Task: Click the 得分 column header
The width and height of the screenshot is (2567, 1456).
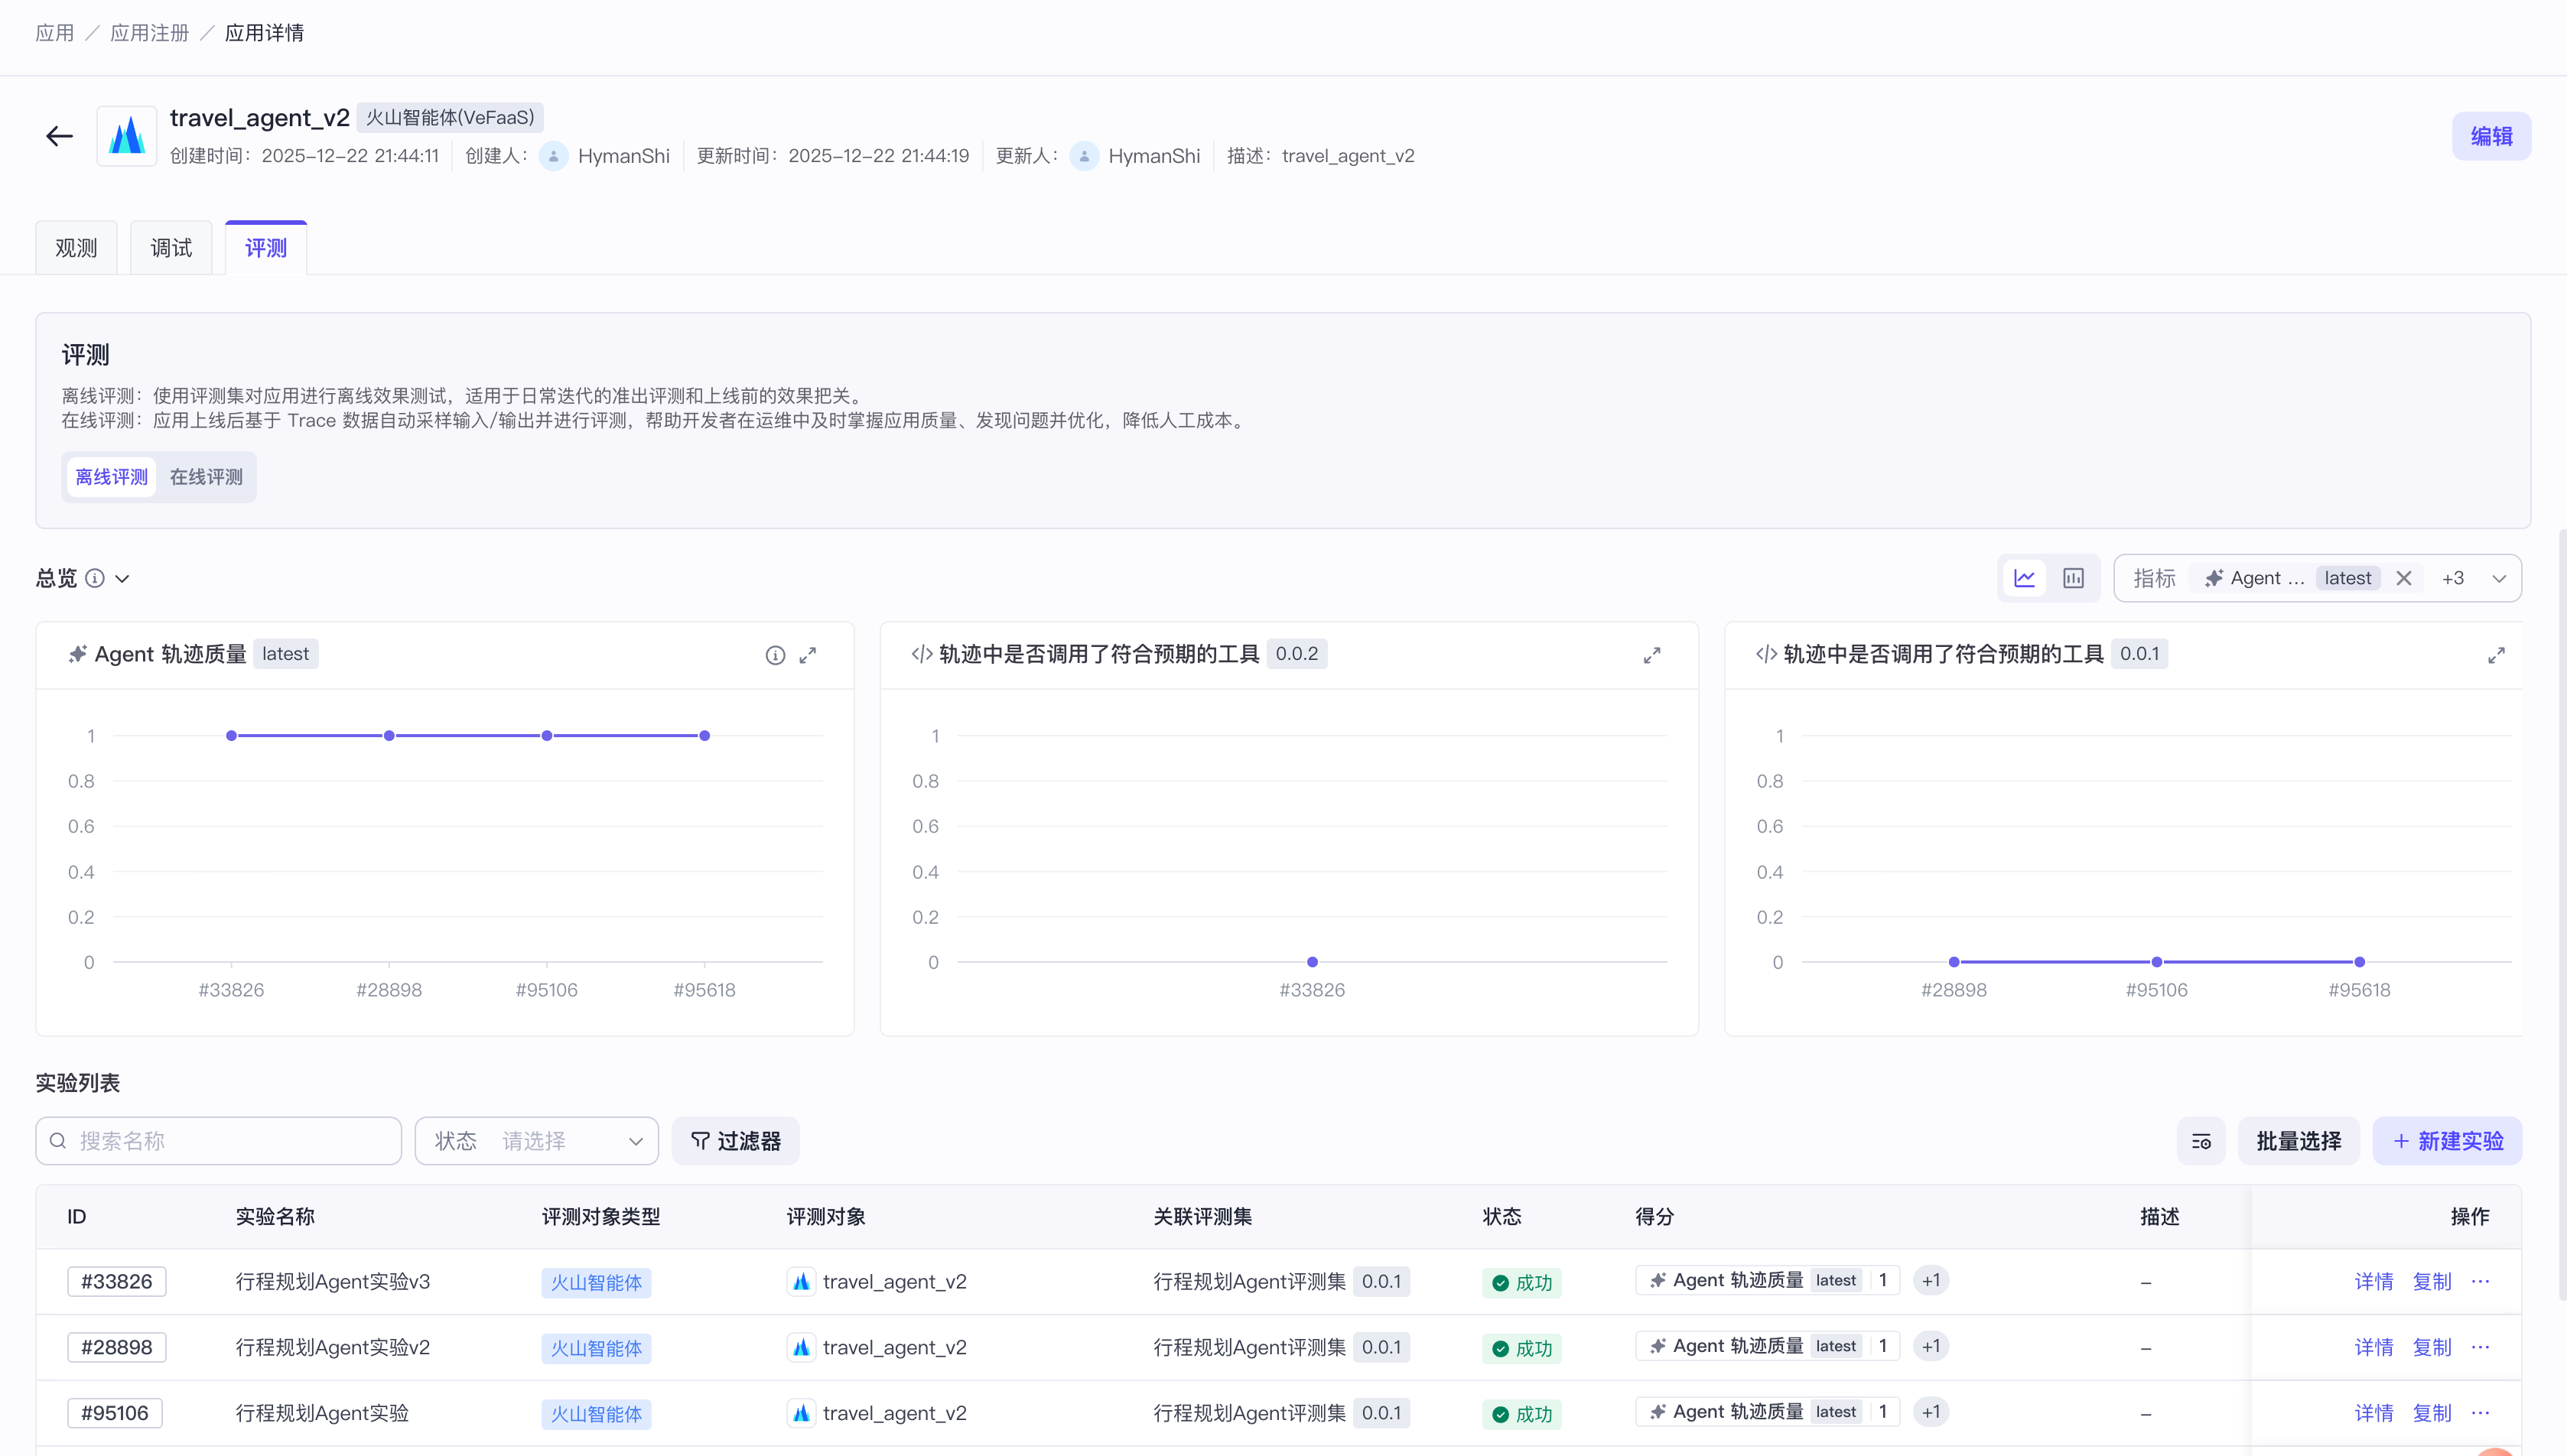Action: pyautogui.click(x=1654, y=1217)
